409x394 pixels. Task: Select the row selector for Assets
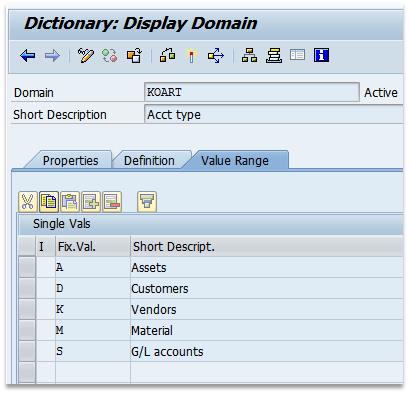(x=27, y=267)
